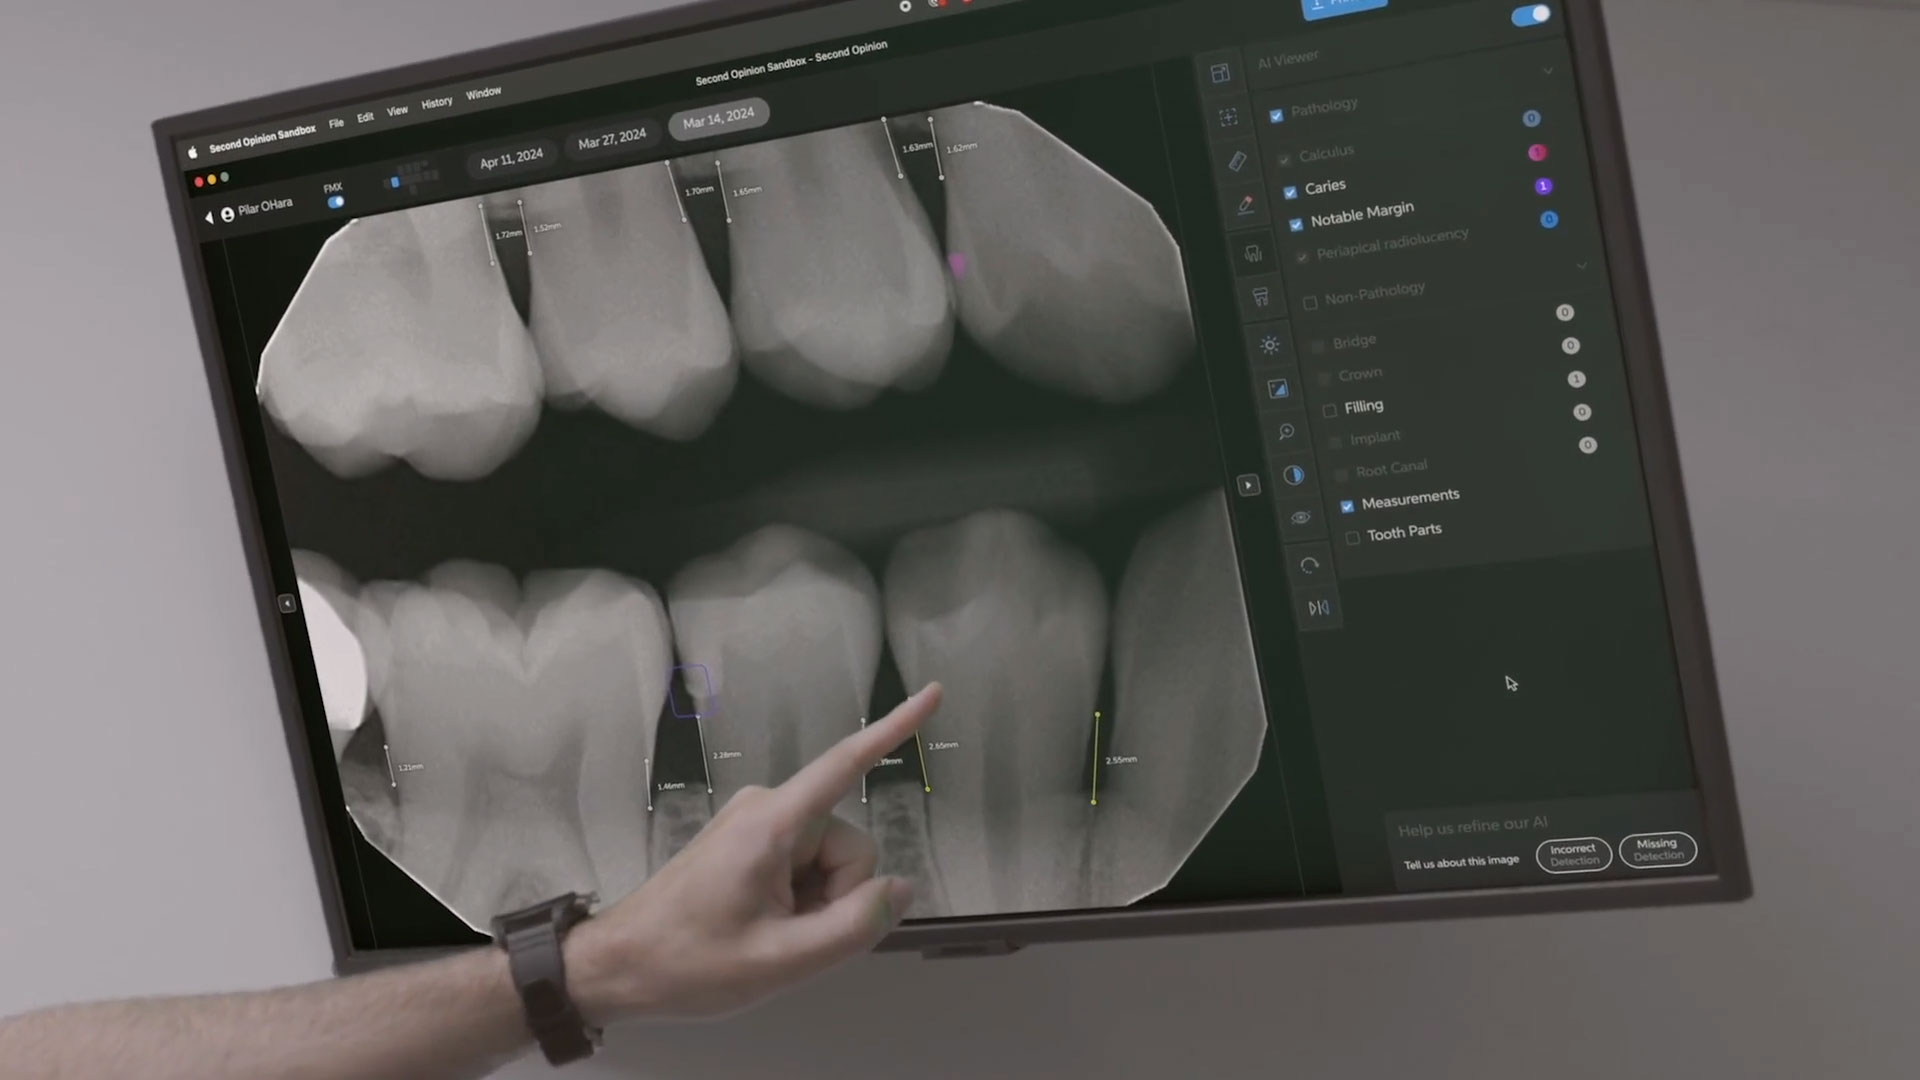The image size is (1920, 1080).
Task: Select the ruler measurement tool
Action: 1237,161
